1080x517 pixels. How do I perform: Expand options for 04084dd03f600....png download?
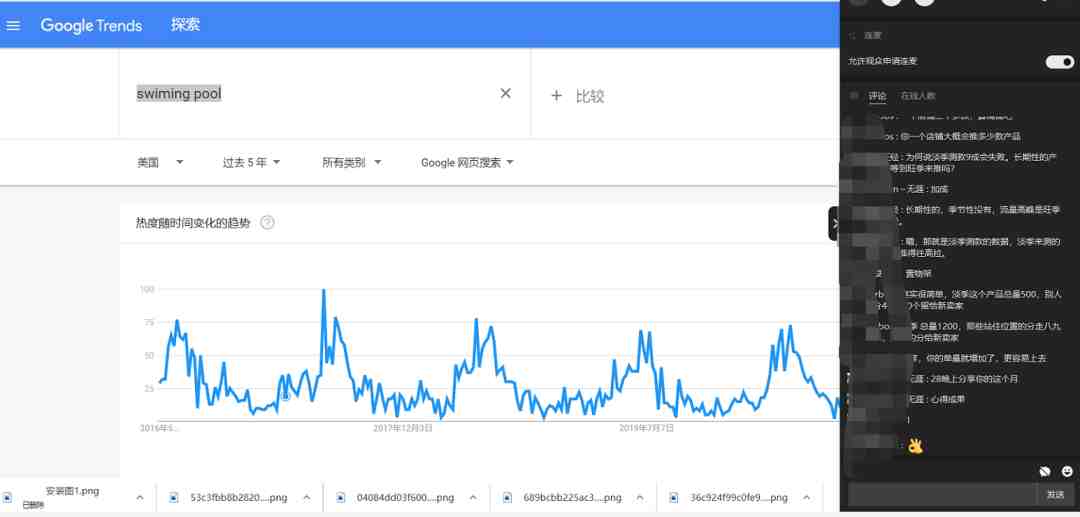click(x=473, y=497)
